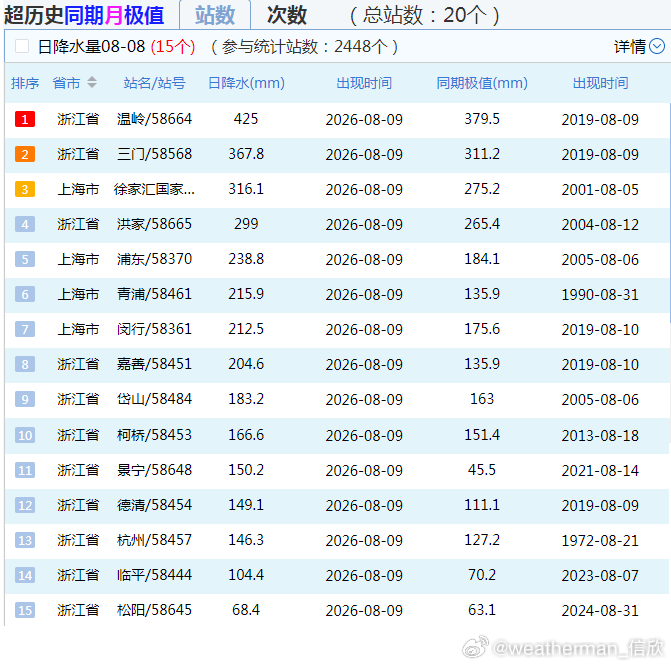
Task: Select station 青浦/58461
Action: [154, 294]
